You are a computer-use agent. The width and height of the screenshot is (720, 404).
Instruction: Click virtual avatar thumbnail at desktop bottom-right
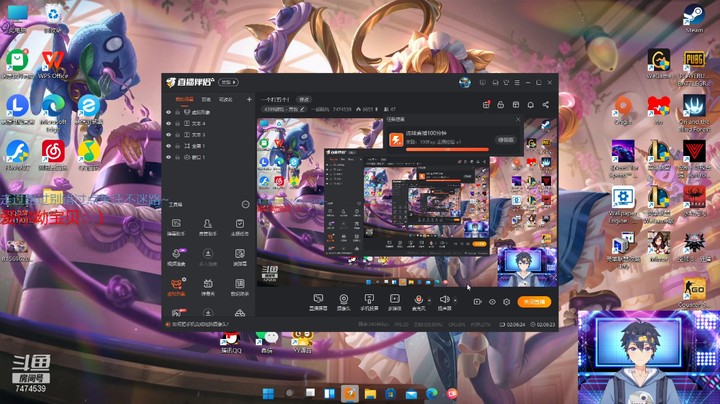point(648,357)
